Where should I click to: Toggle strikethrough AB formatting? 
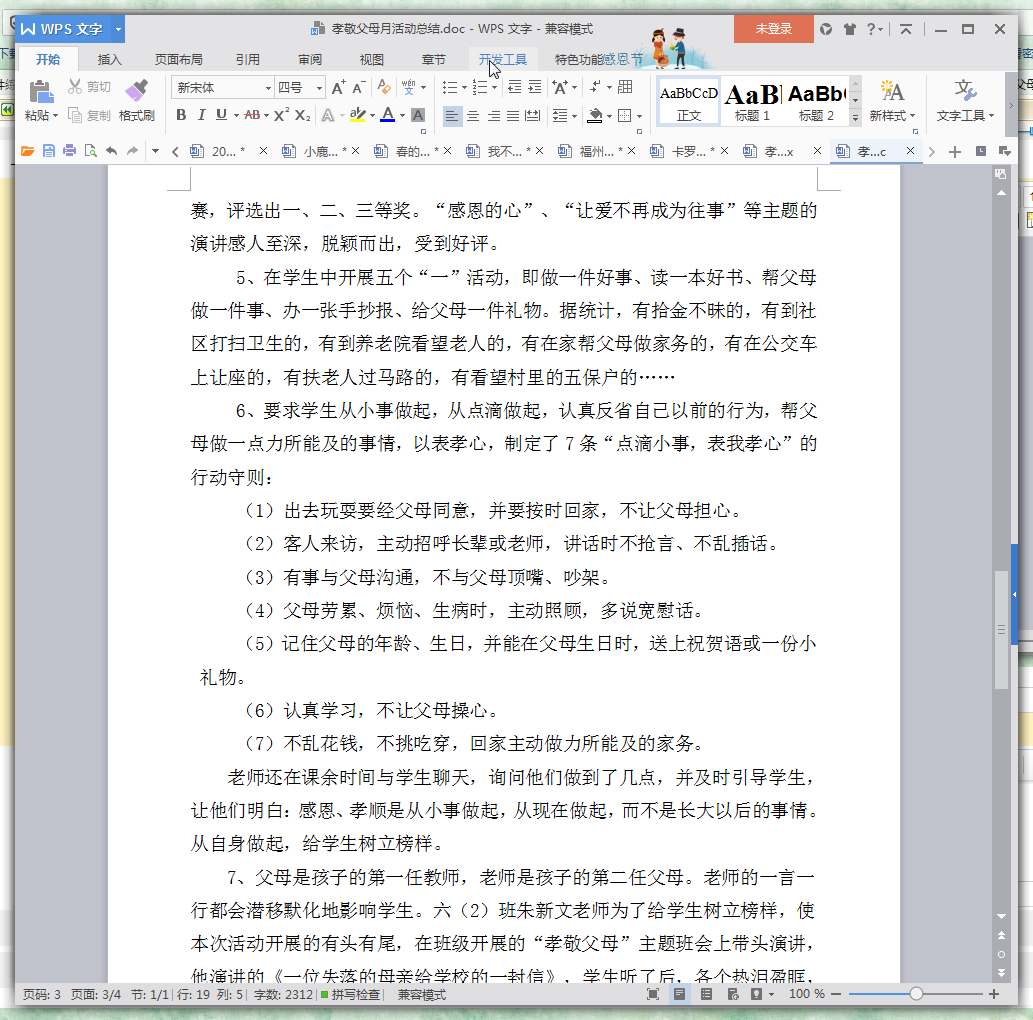(x=252, y=115)
